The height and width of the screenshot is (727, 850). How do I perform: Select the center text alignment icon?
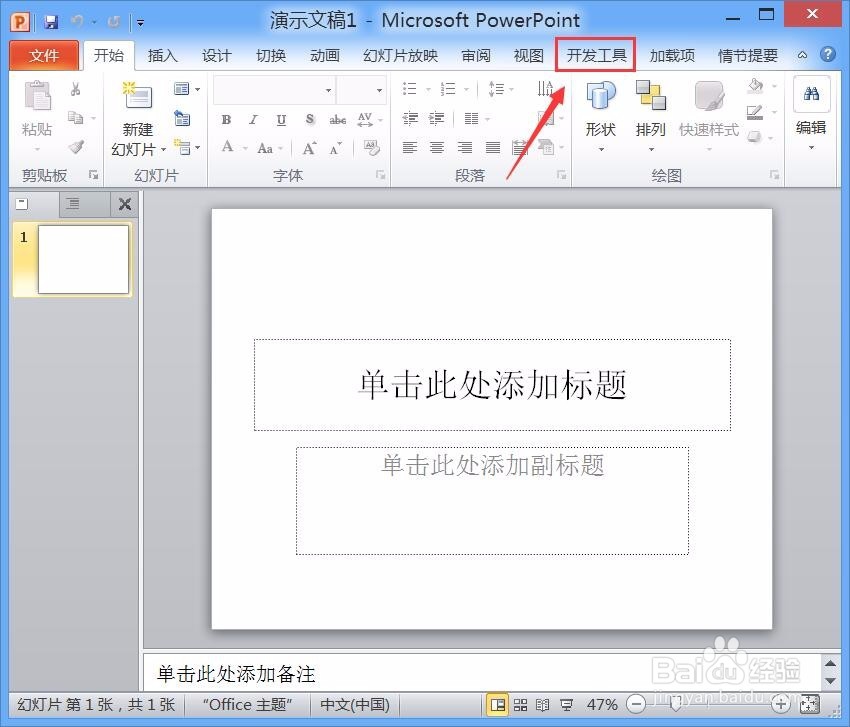437,149
